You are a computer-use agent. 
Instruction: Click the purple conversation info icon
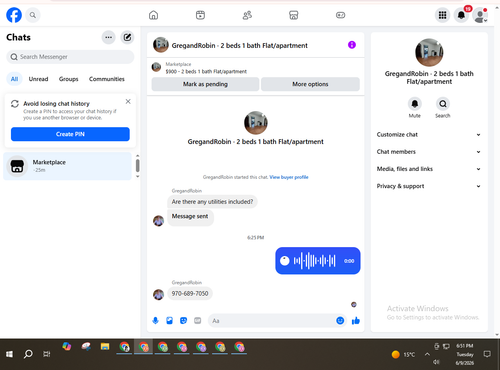pos(352,45)
